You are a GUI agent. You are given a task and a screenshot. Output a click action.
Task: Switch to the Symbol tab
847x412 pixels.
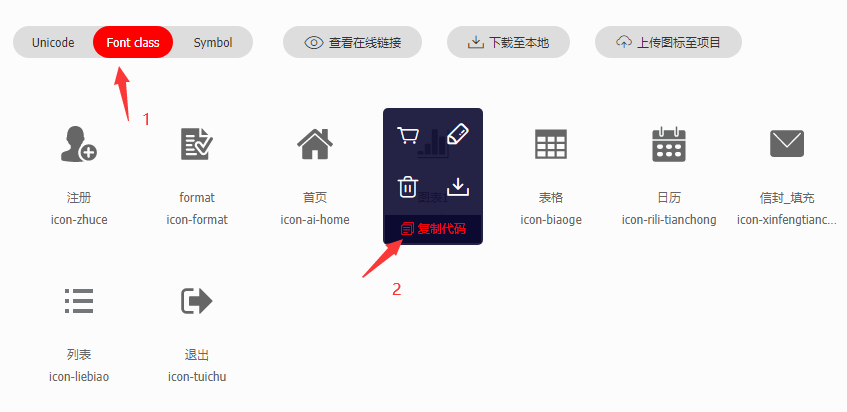(x=213, y=42)
